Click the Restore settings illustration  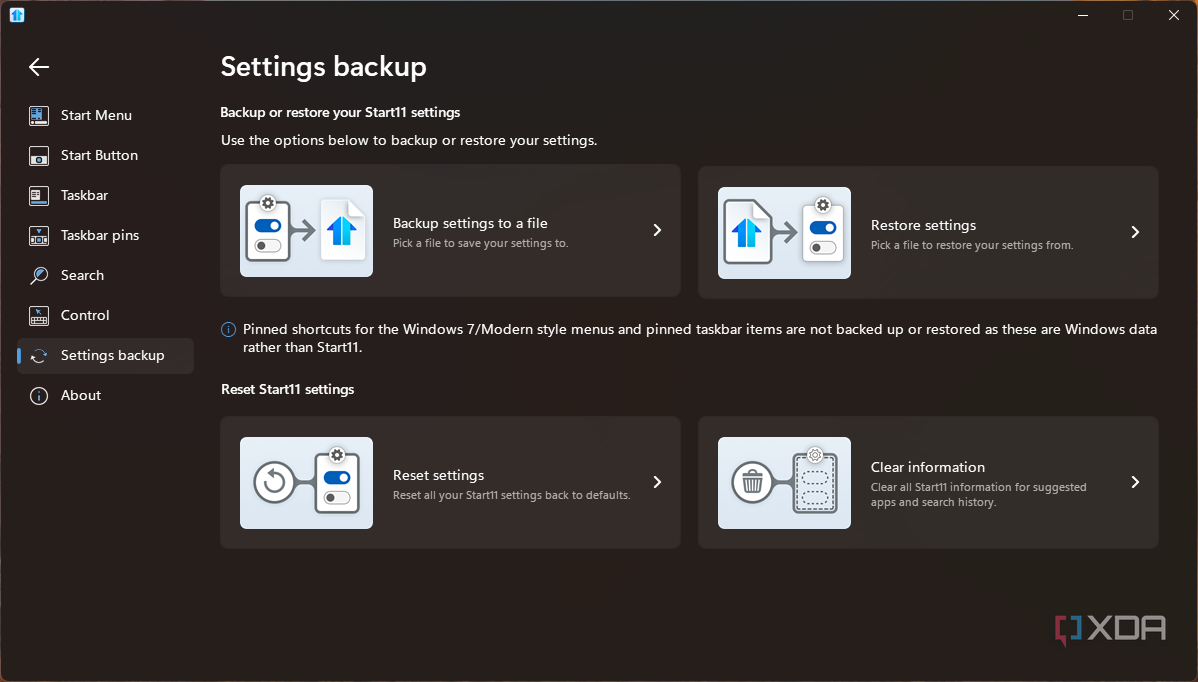[x=784, y=233]
